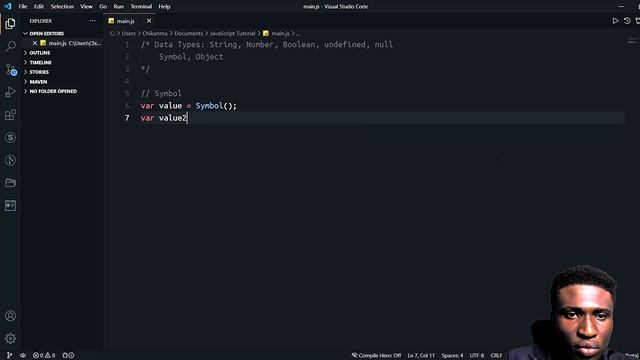Open the Extensions view

[x=11, y=115]
